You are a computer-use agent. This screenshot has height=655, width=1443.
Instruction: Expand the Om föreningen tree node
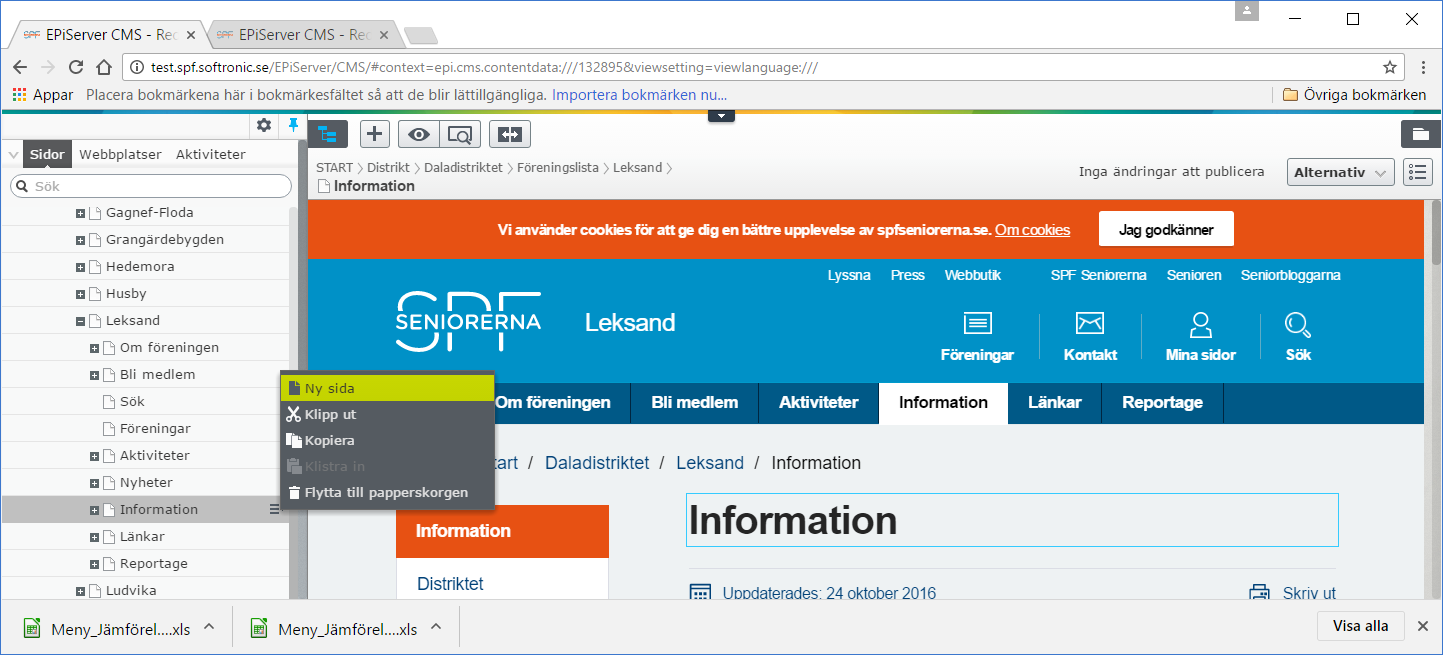[95, 348]
